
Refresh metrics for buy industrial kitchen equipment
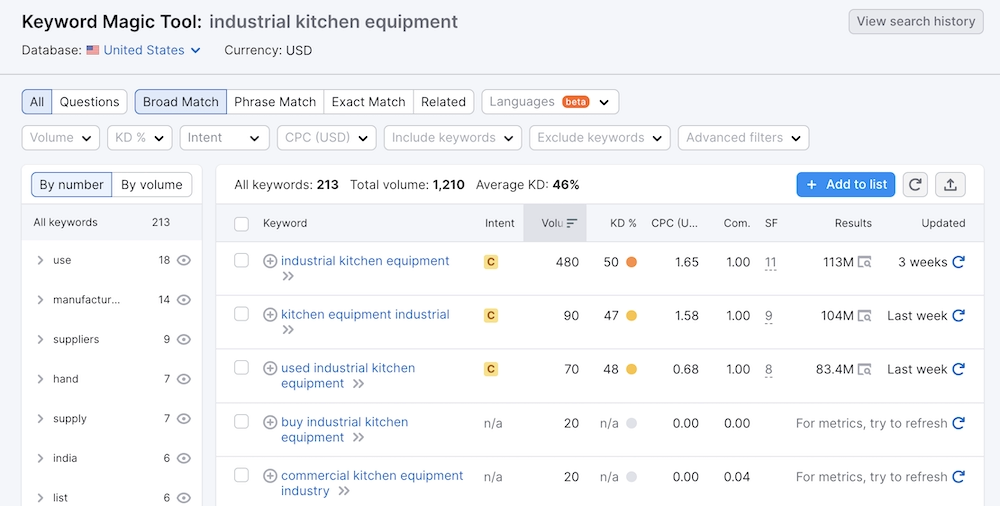click(x=958, y=423)
